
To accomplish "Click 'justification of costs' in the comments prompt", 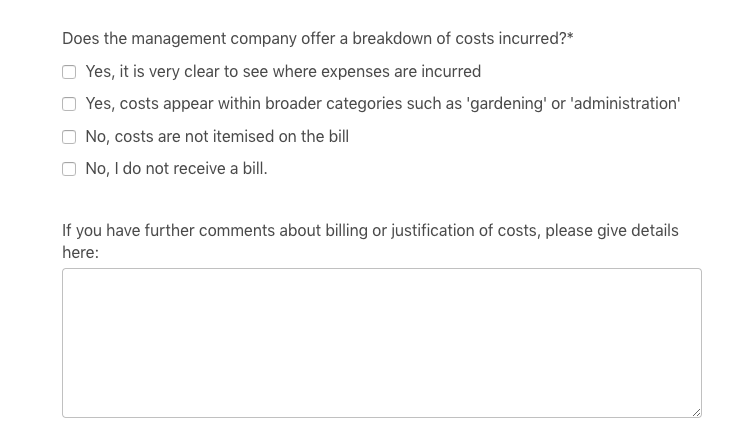I will [x=465, y=231].
